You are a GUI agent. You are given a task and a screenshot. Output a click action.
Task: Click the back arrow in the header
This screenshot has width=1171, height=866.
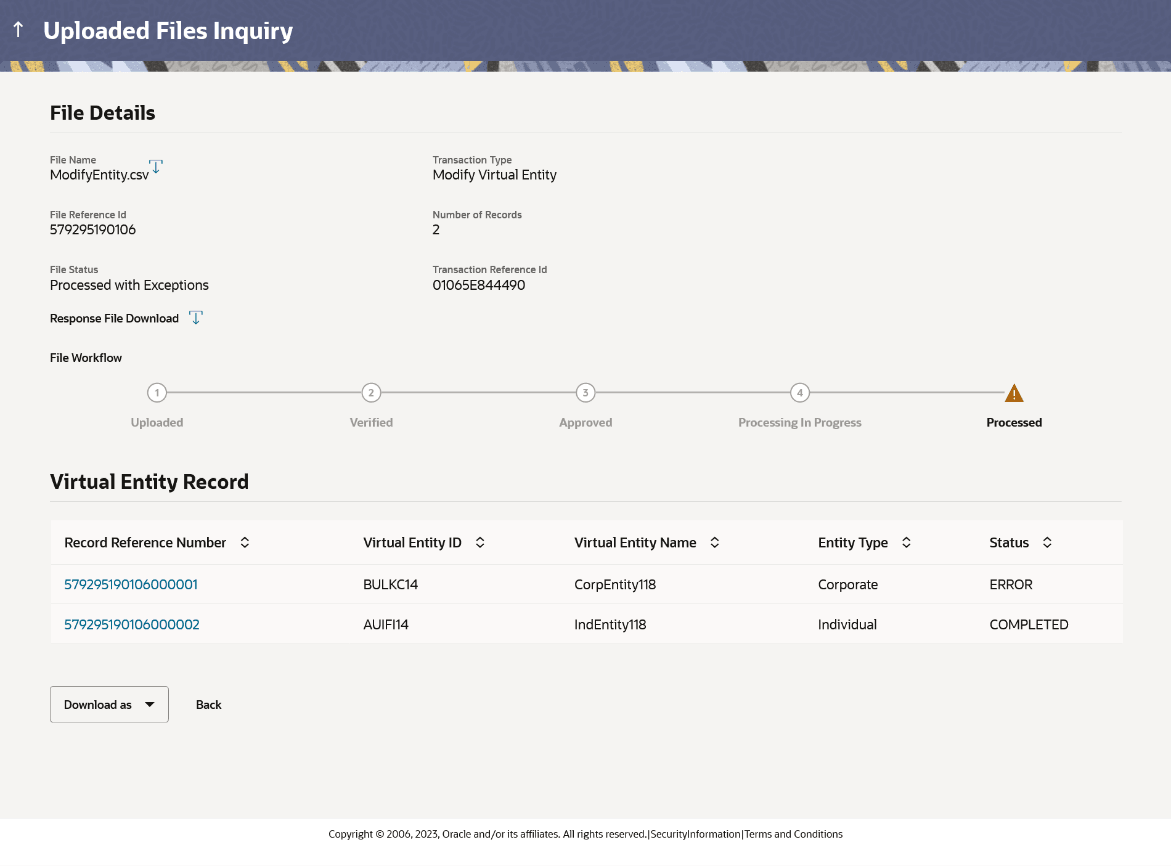[x=17, y=30]
